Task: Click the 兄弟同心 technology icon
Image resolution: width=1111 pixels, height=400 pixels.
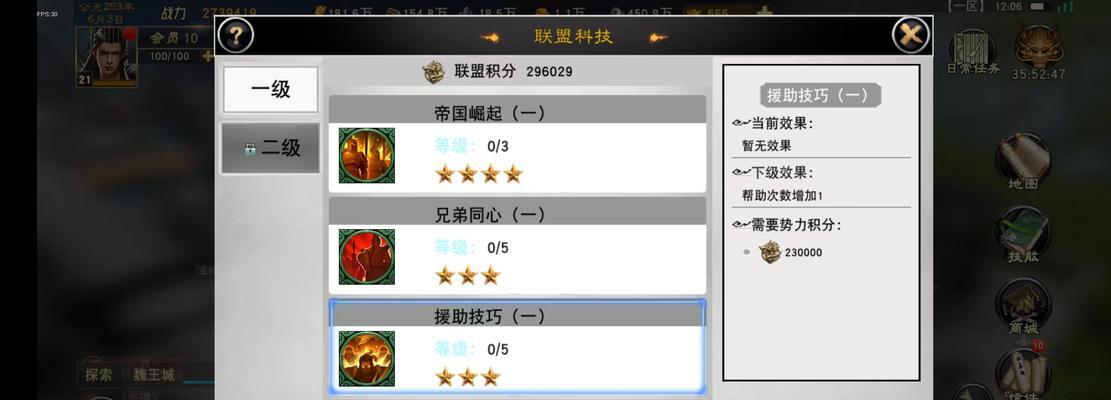Action: (366, 256)
